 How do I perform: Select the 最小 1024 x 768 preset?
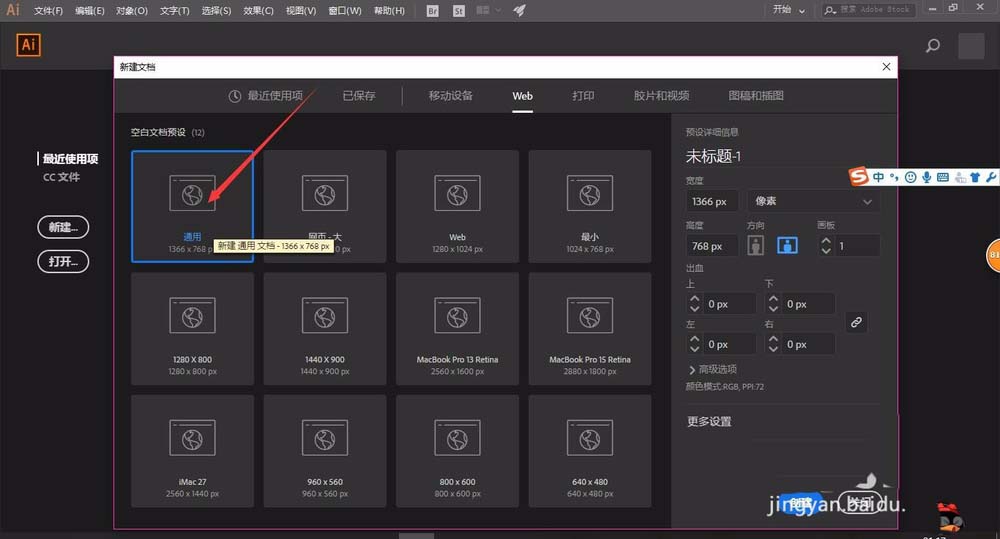pyautogui.click(x=590, y=206)
